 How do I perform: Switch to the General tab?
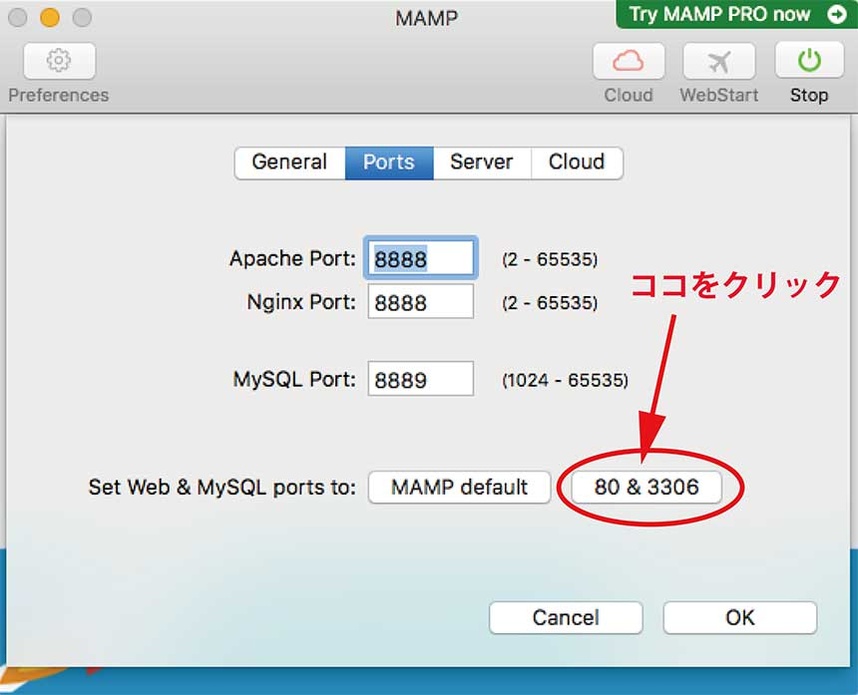pos(289,163)
